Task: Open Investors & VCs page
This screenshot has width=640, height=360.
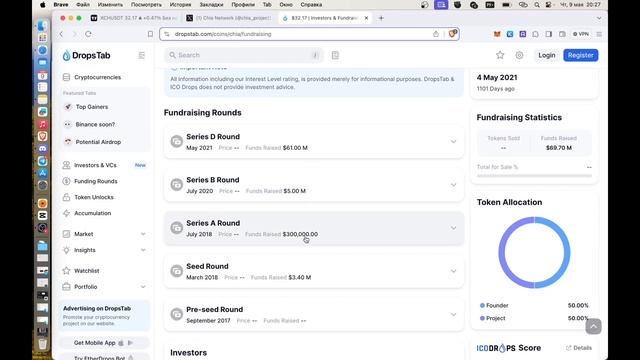Action: 95,165
